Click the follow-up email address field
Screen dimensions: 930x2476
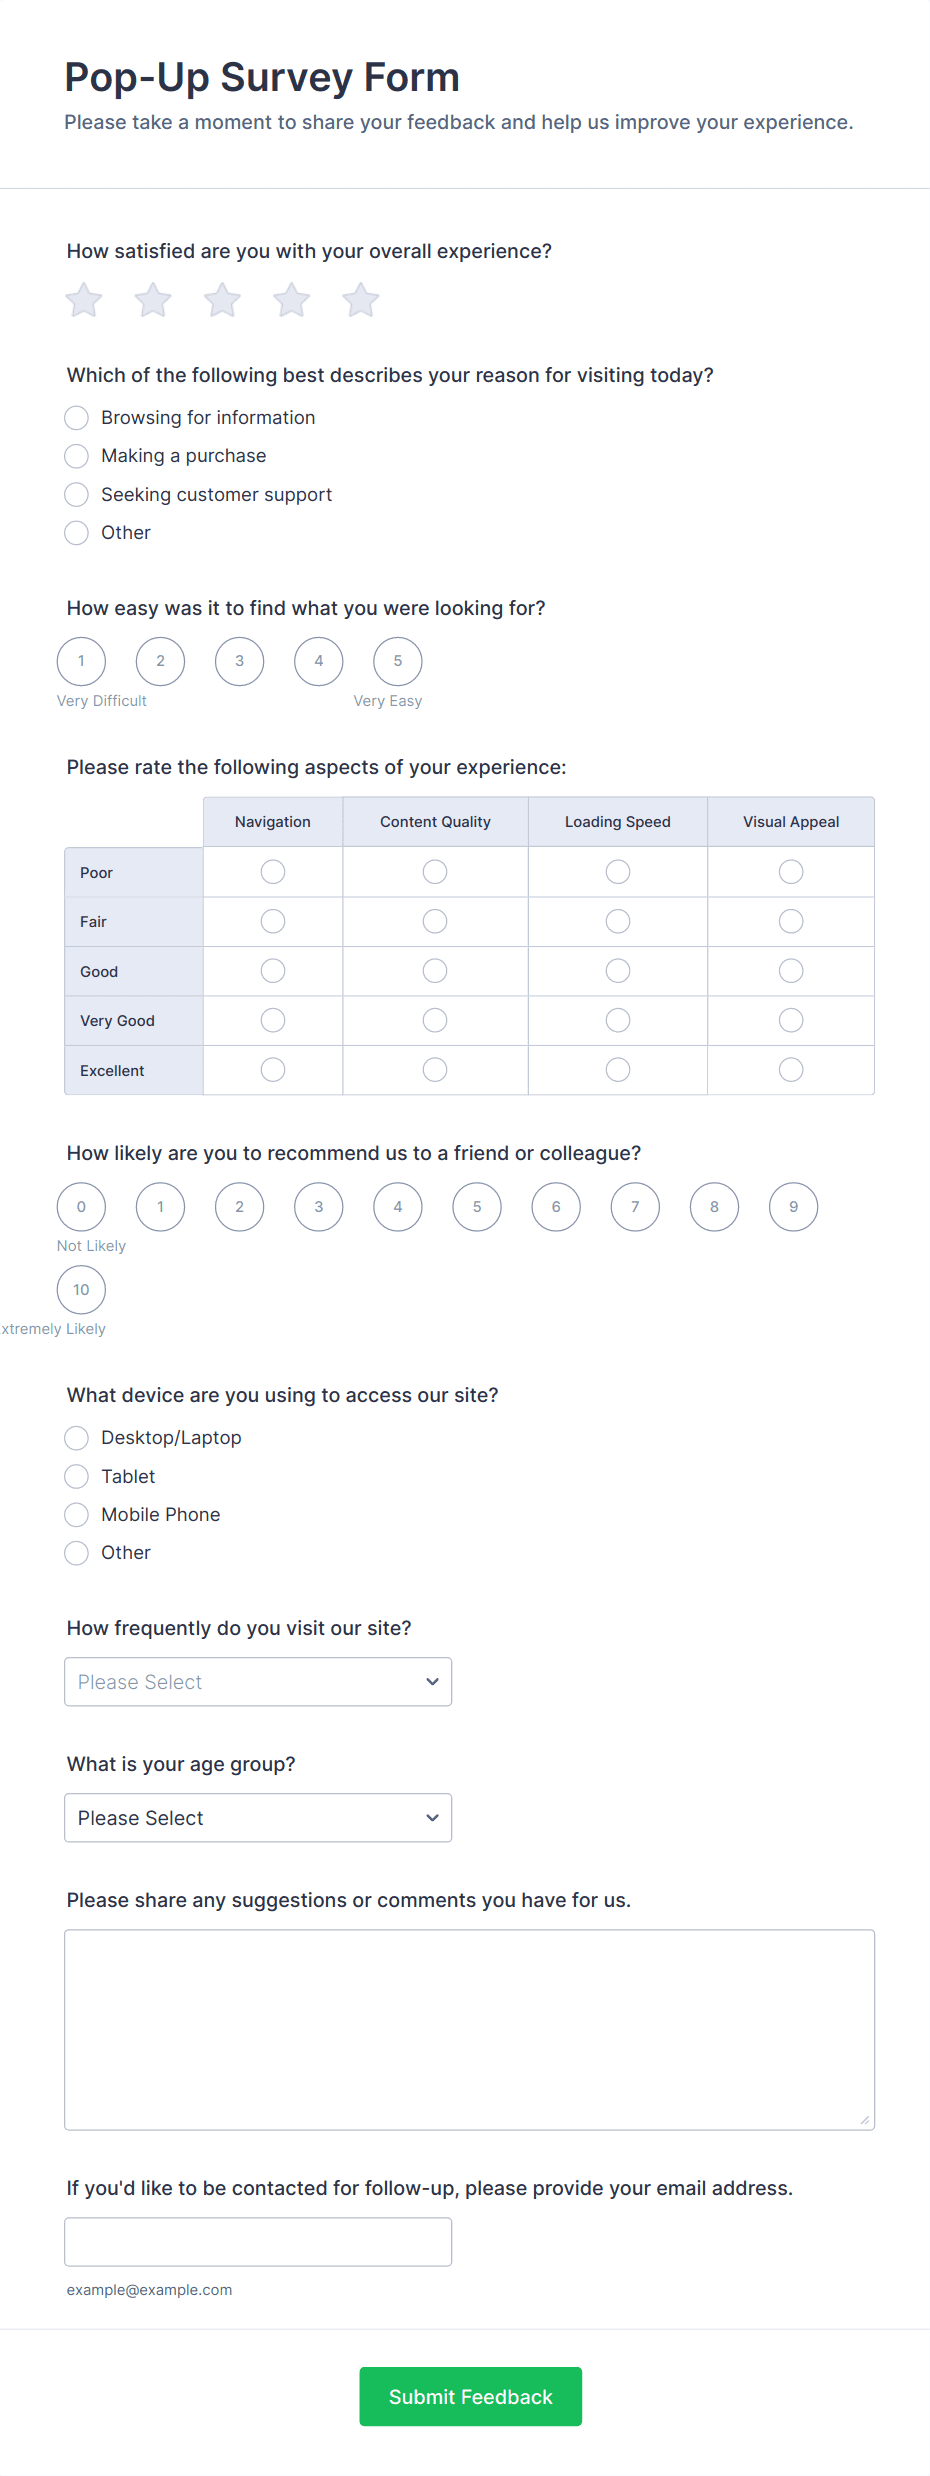[x=258, y=2242]
